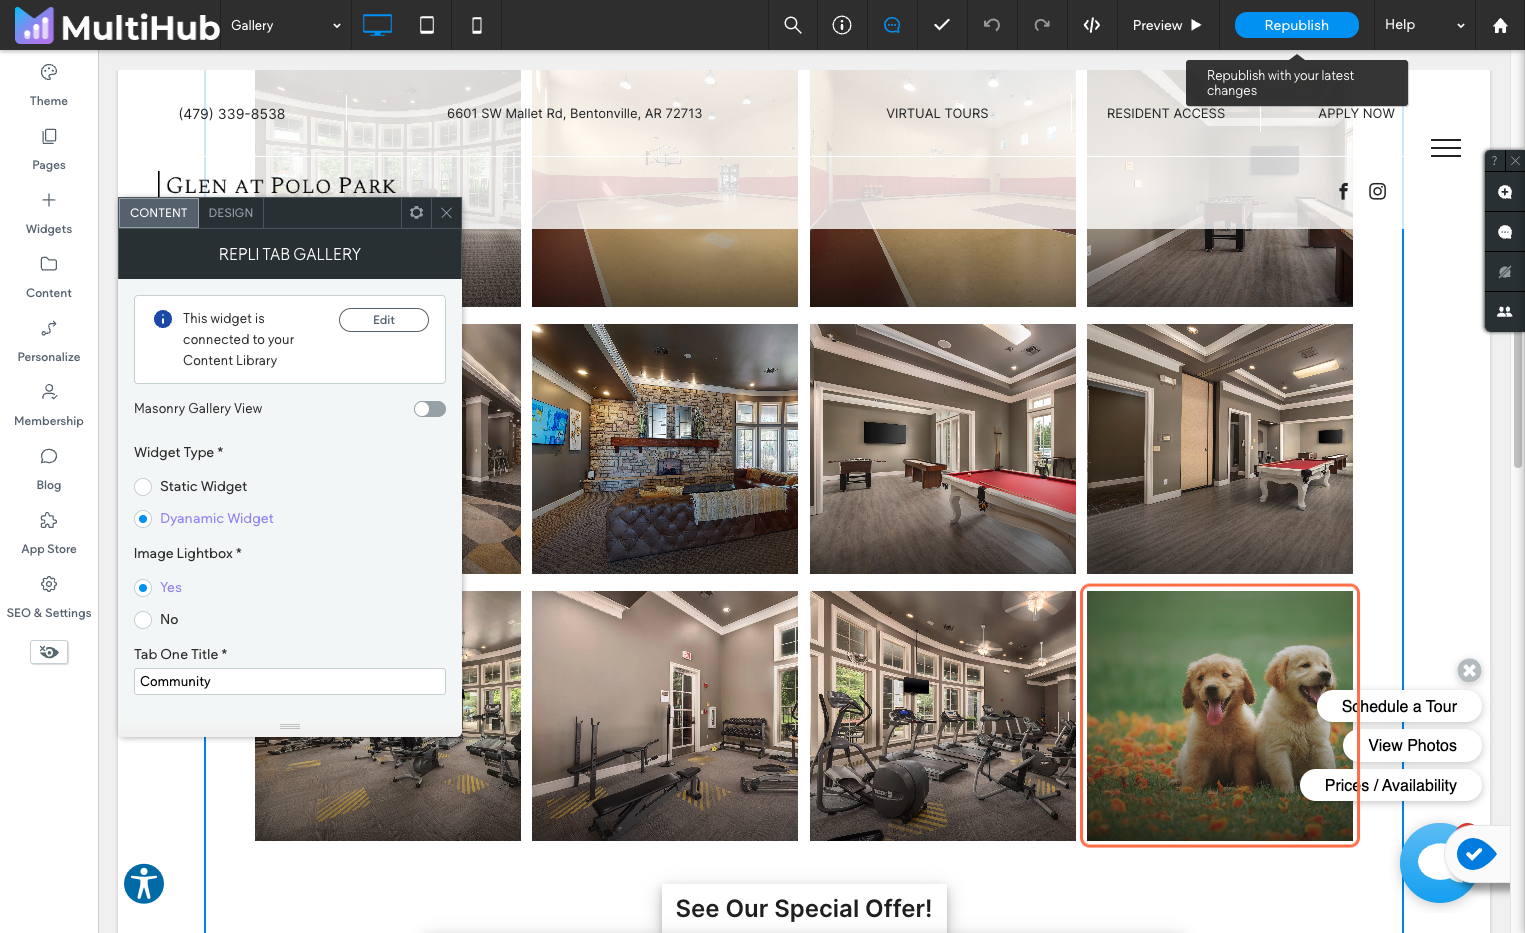1525x933 pixels.
Task: Close the Repli Tab Gallery panel
Action: coord(447,212)
